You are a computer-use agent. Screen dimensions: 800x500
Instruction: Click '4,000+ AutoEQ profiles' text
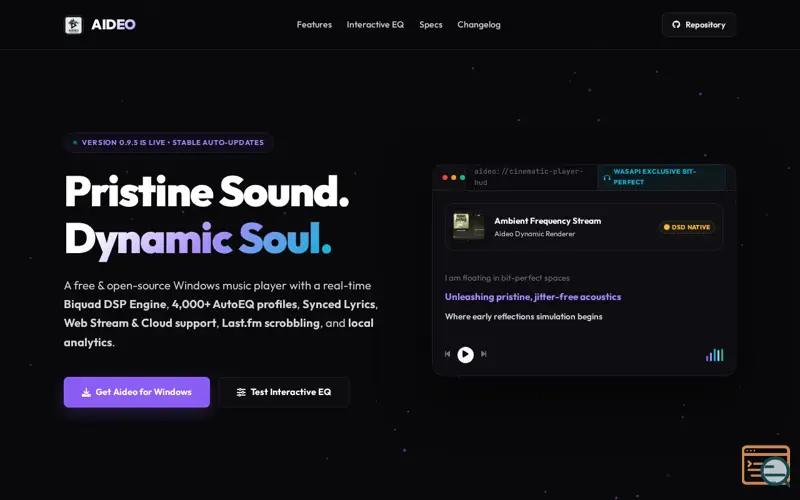pyautogui.click(x=234, y=304)
